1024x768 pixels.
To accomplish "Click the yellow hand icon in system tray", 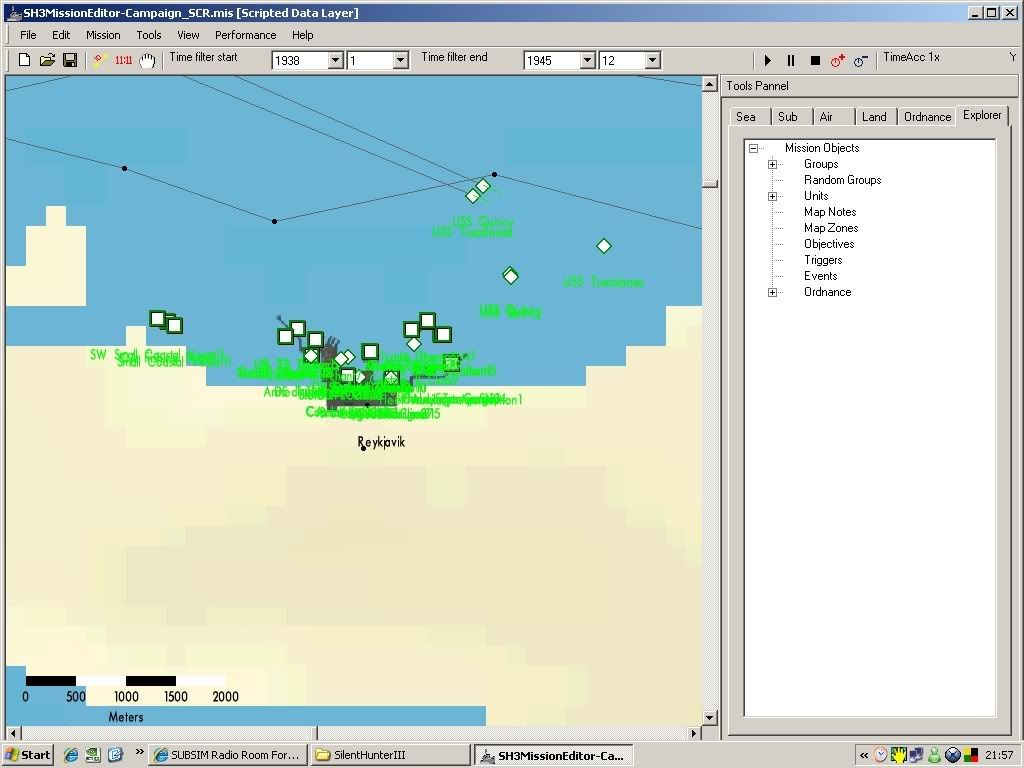I will click(x=899, y=755).
